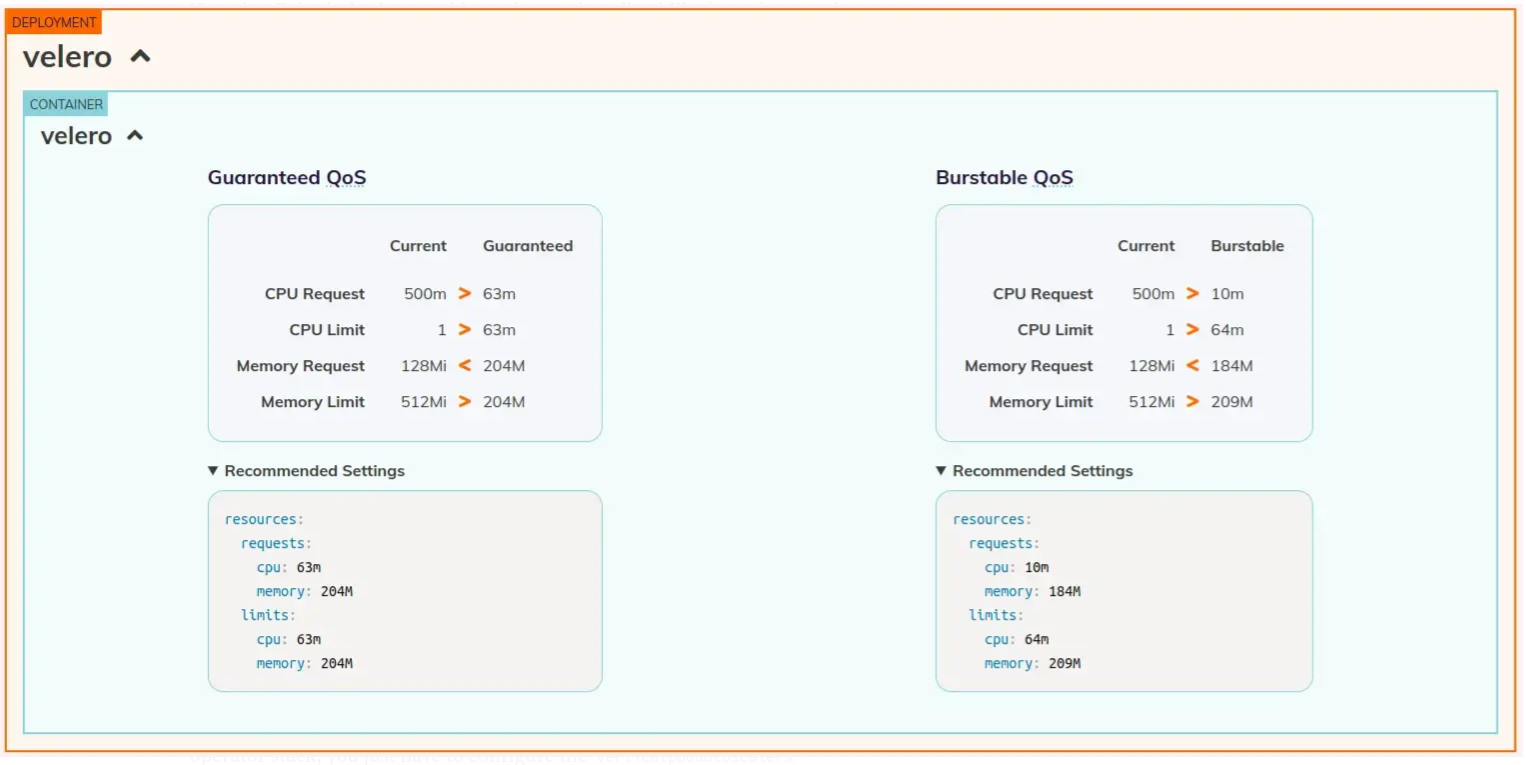Click 'resources:' line in Burstable YAML block
This screenshot has width=1526, height=765.
(992, 519)
